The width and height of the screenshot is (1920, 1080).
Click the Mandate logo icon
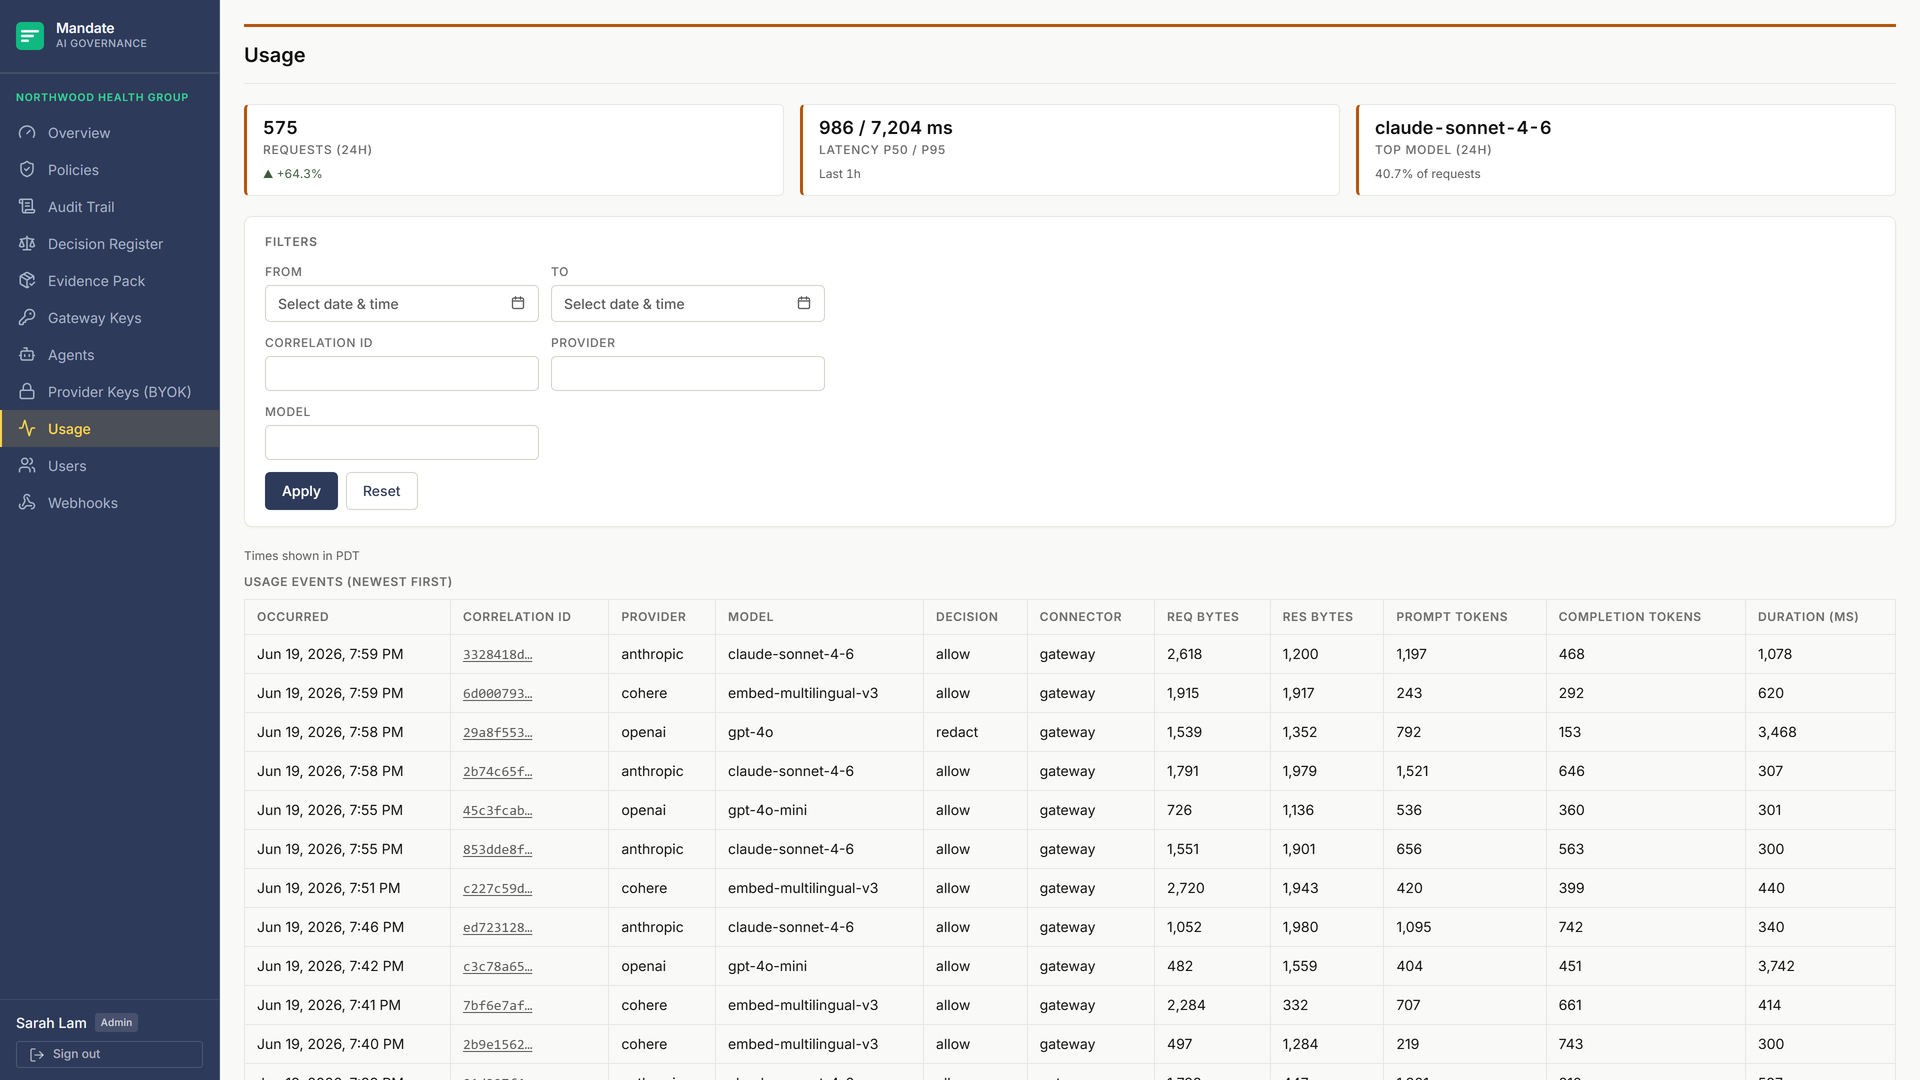(30, 36)
